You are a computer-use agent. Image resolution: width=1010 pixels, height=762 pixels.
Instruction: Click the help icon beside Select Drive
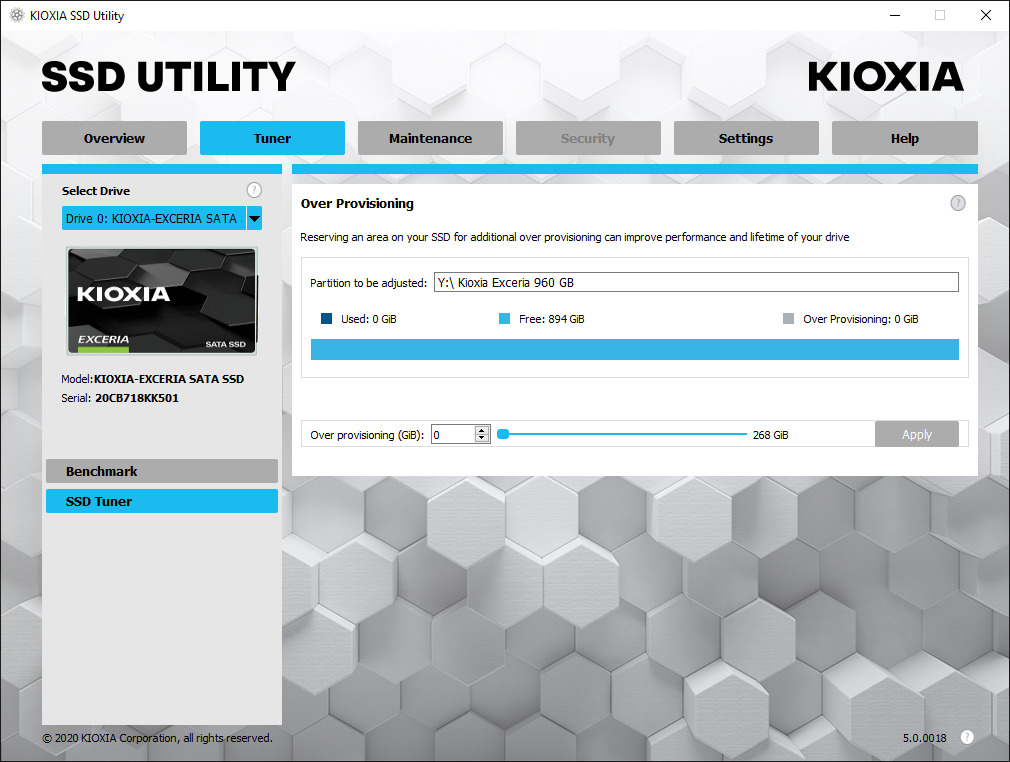pos(254,190)
